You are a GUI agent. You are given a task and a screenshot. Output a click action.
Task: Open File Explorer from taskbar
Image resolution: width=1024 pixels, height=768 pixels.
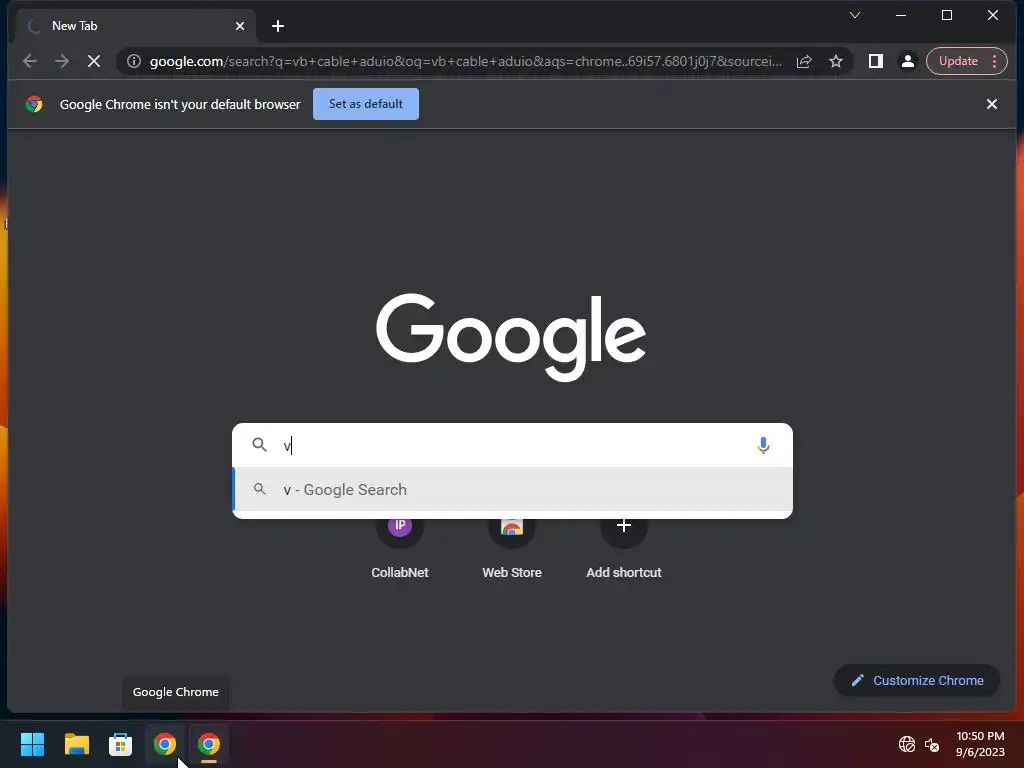coord(76,744)
